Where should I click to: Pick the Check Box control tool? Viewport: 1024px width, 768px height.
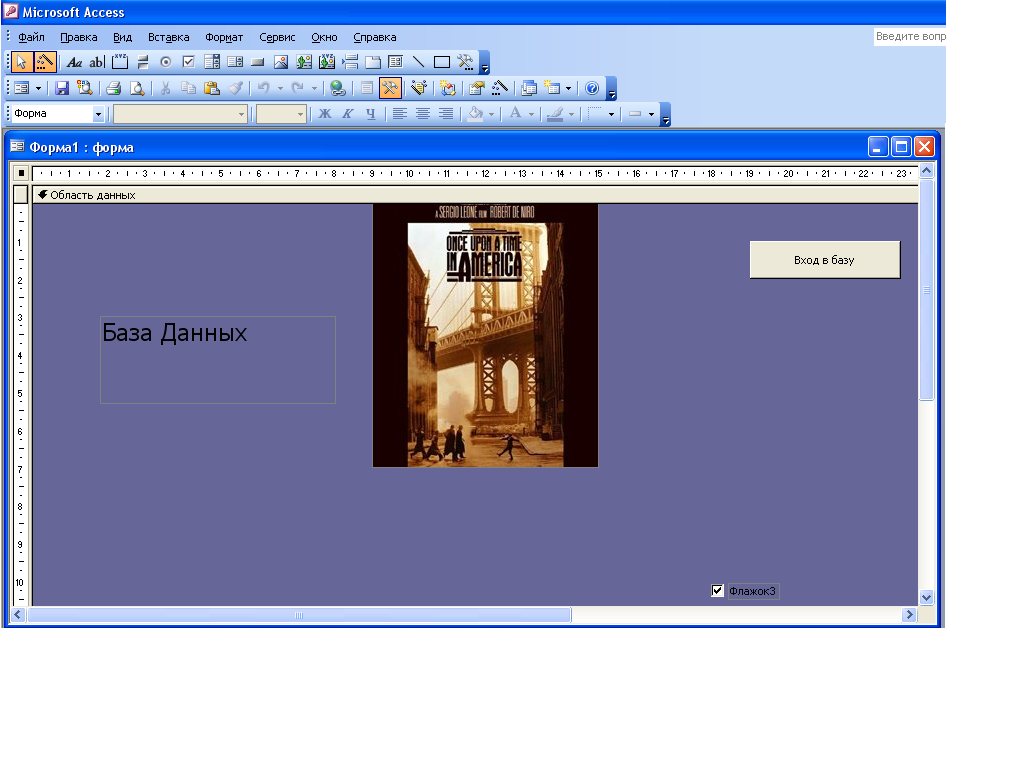pos(189,62)
